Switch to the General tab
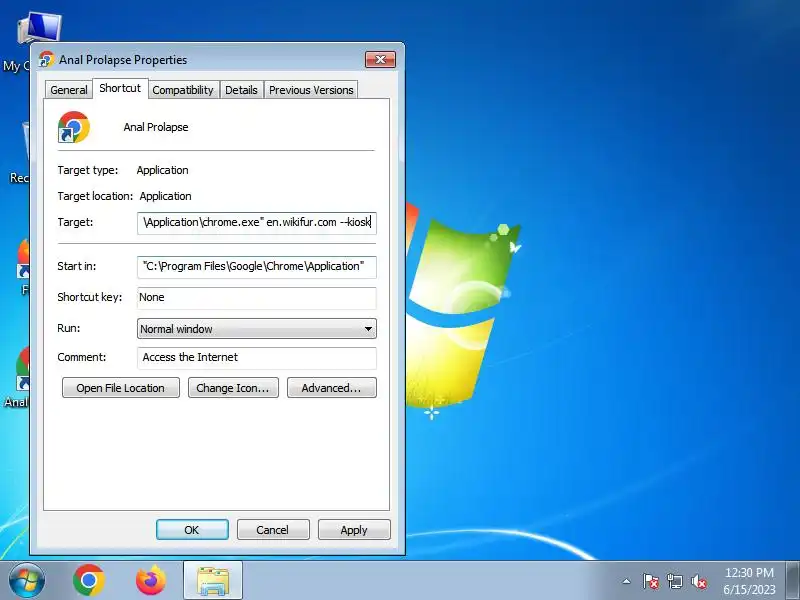The height and width of the screenshot is (600, 800). pyautogui.click(x=68, y=90)
